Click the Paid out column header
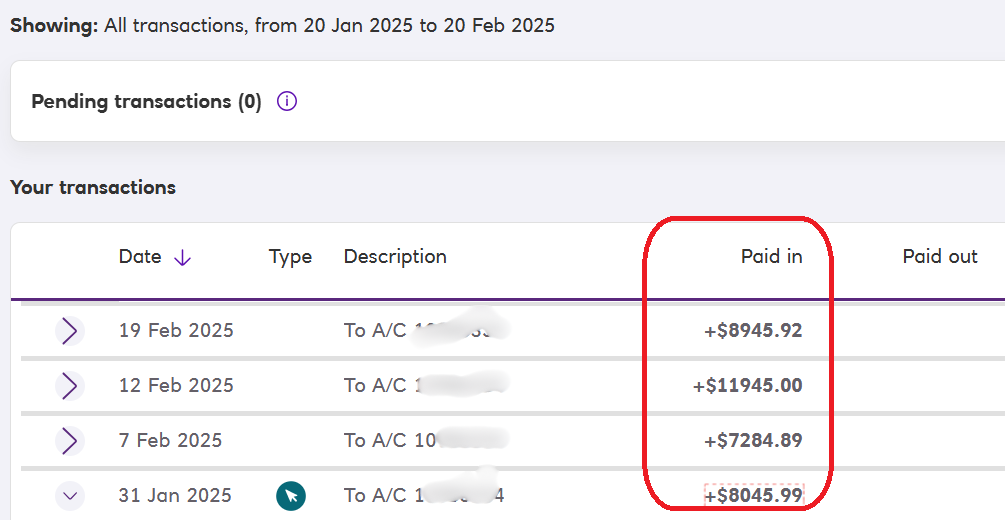 click(x=939, y=257)
